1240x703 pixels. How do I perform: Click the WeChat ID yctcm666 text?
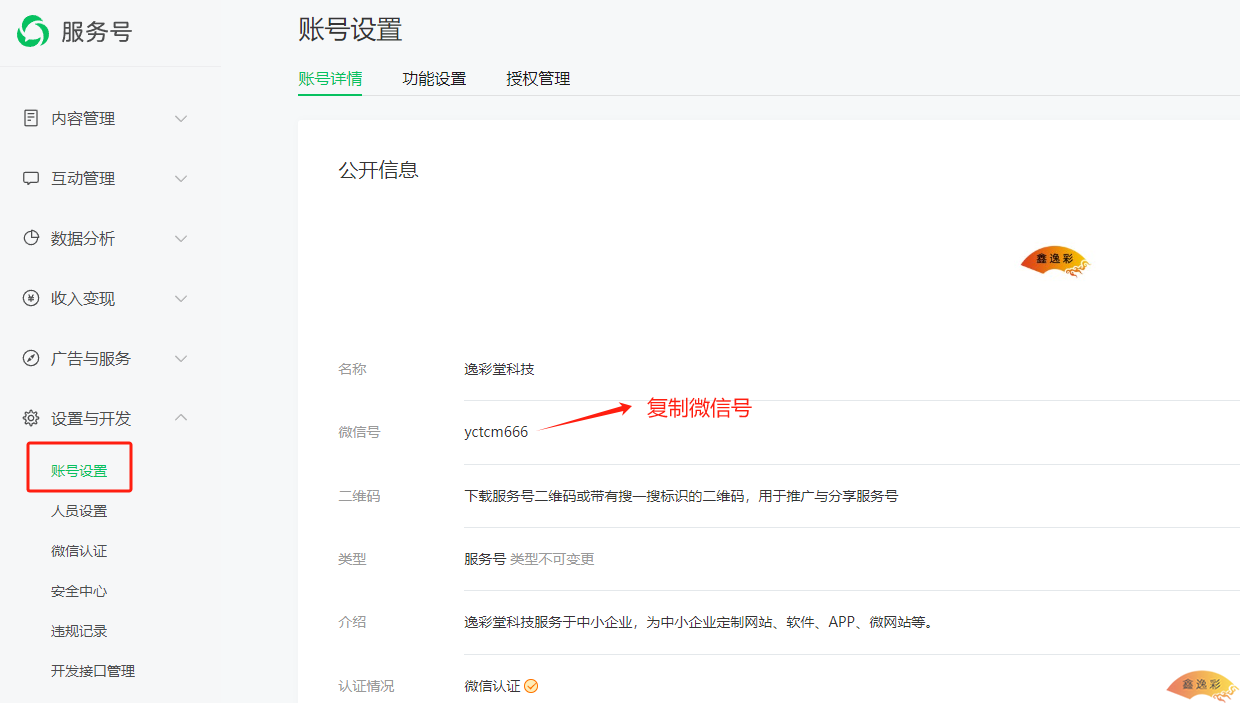pos(496,432)
